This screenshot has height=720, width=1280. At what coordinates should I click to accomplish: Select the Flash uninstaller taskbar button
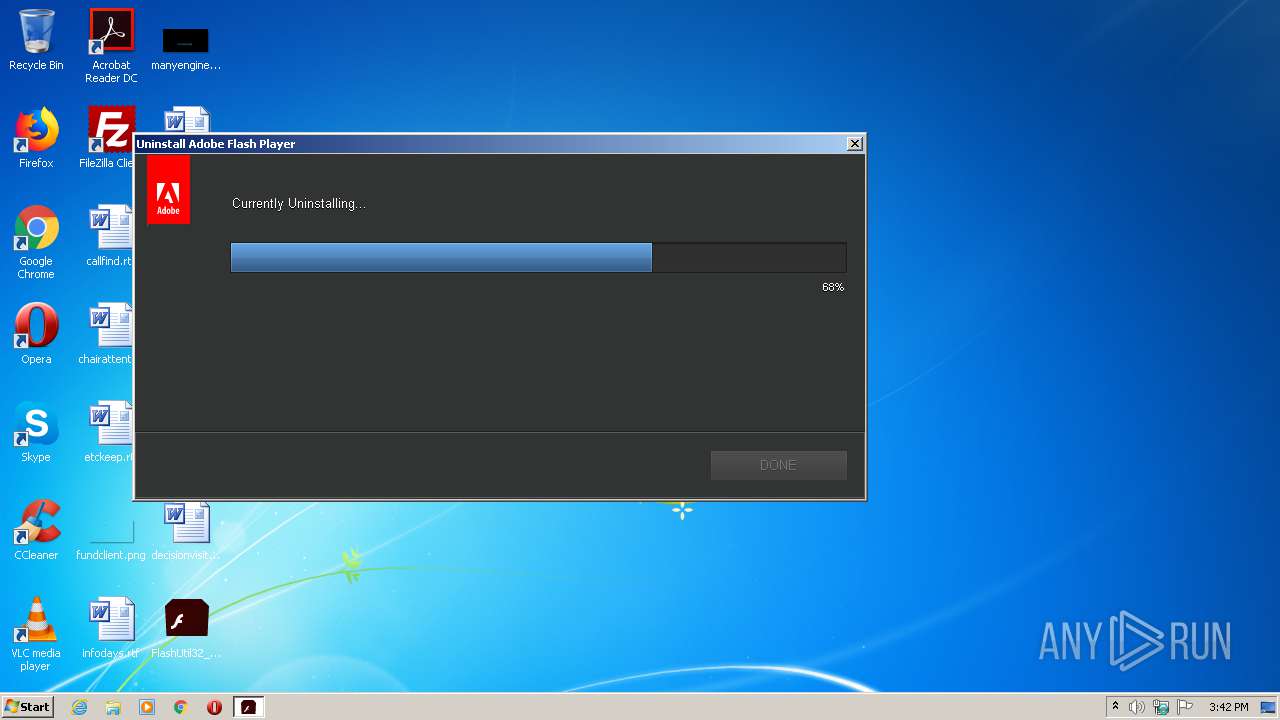point(248,707)
